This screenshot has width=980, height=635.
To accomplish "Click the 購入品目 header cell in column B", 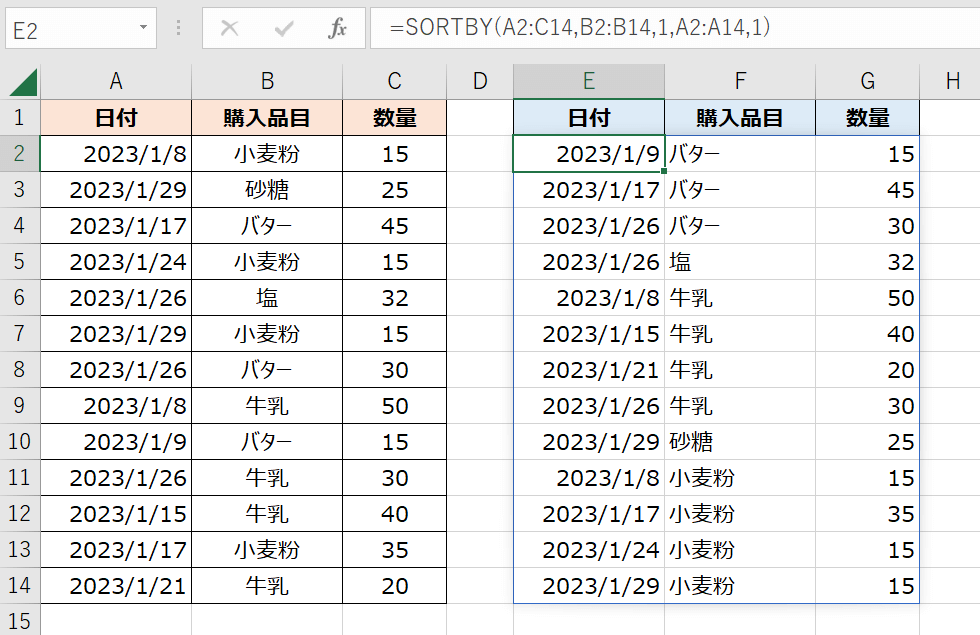I will click(267, 118).
